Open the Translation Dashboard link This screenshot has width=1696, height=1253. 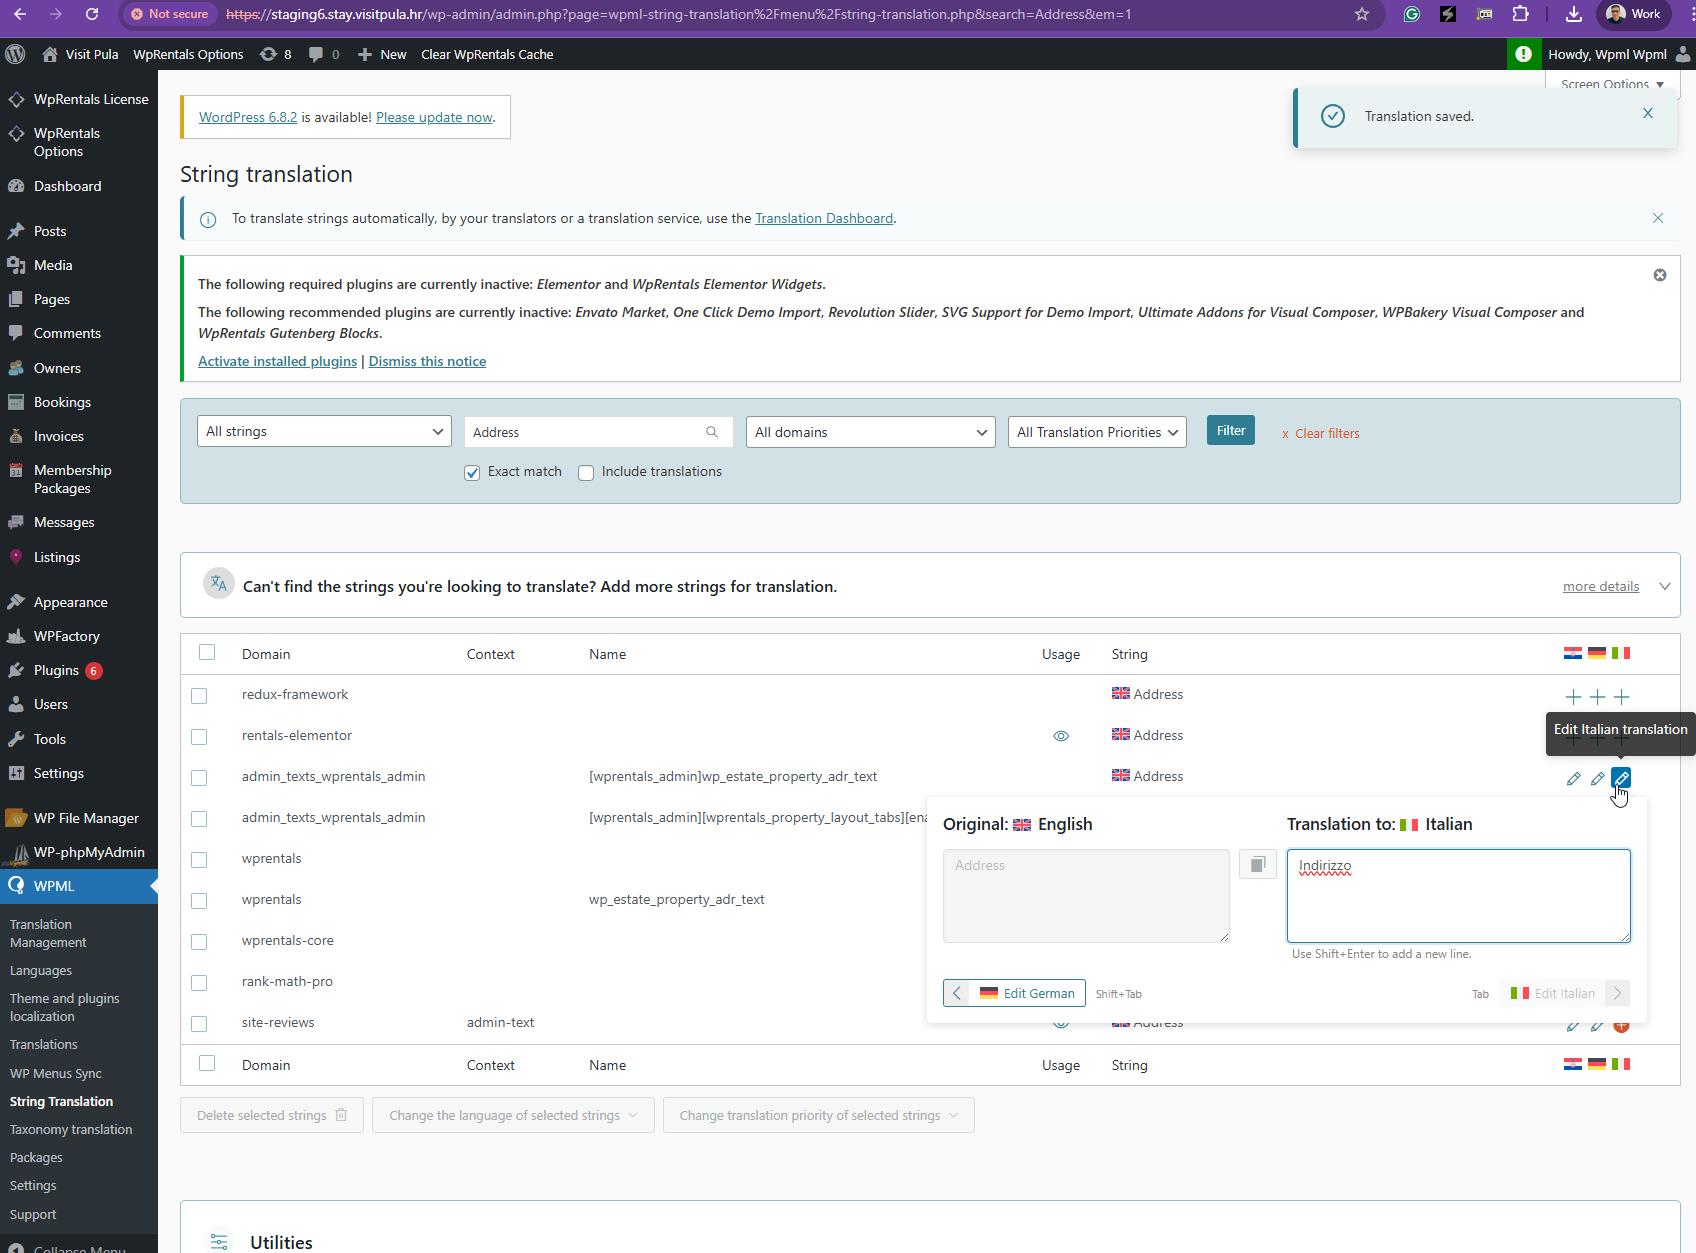(824, 218)
